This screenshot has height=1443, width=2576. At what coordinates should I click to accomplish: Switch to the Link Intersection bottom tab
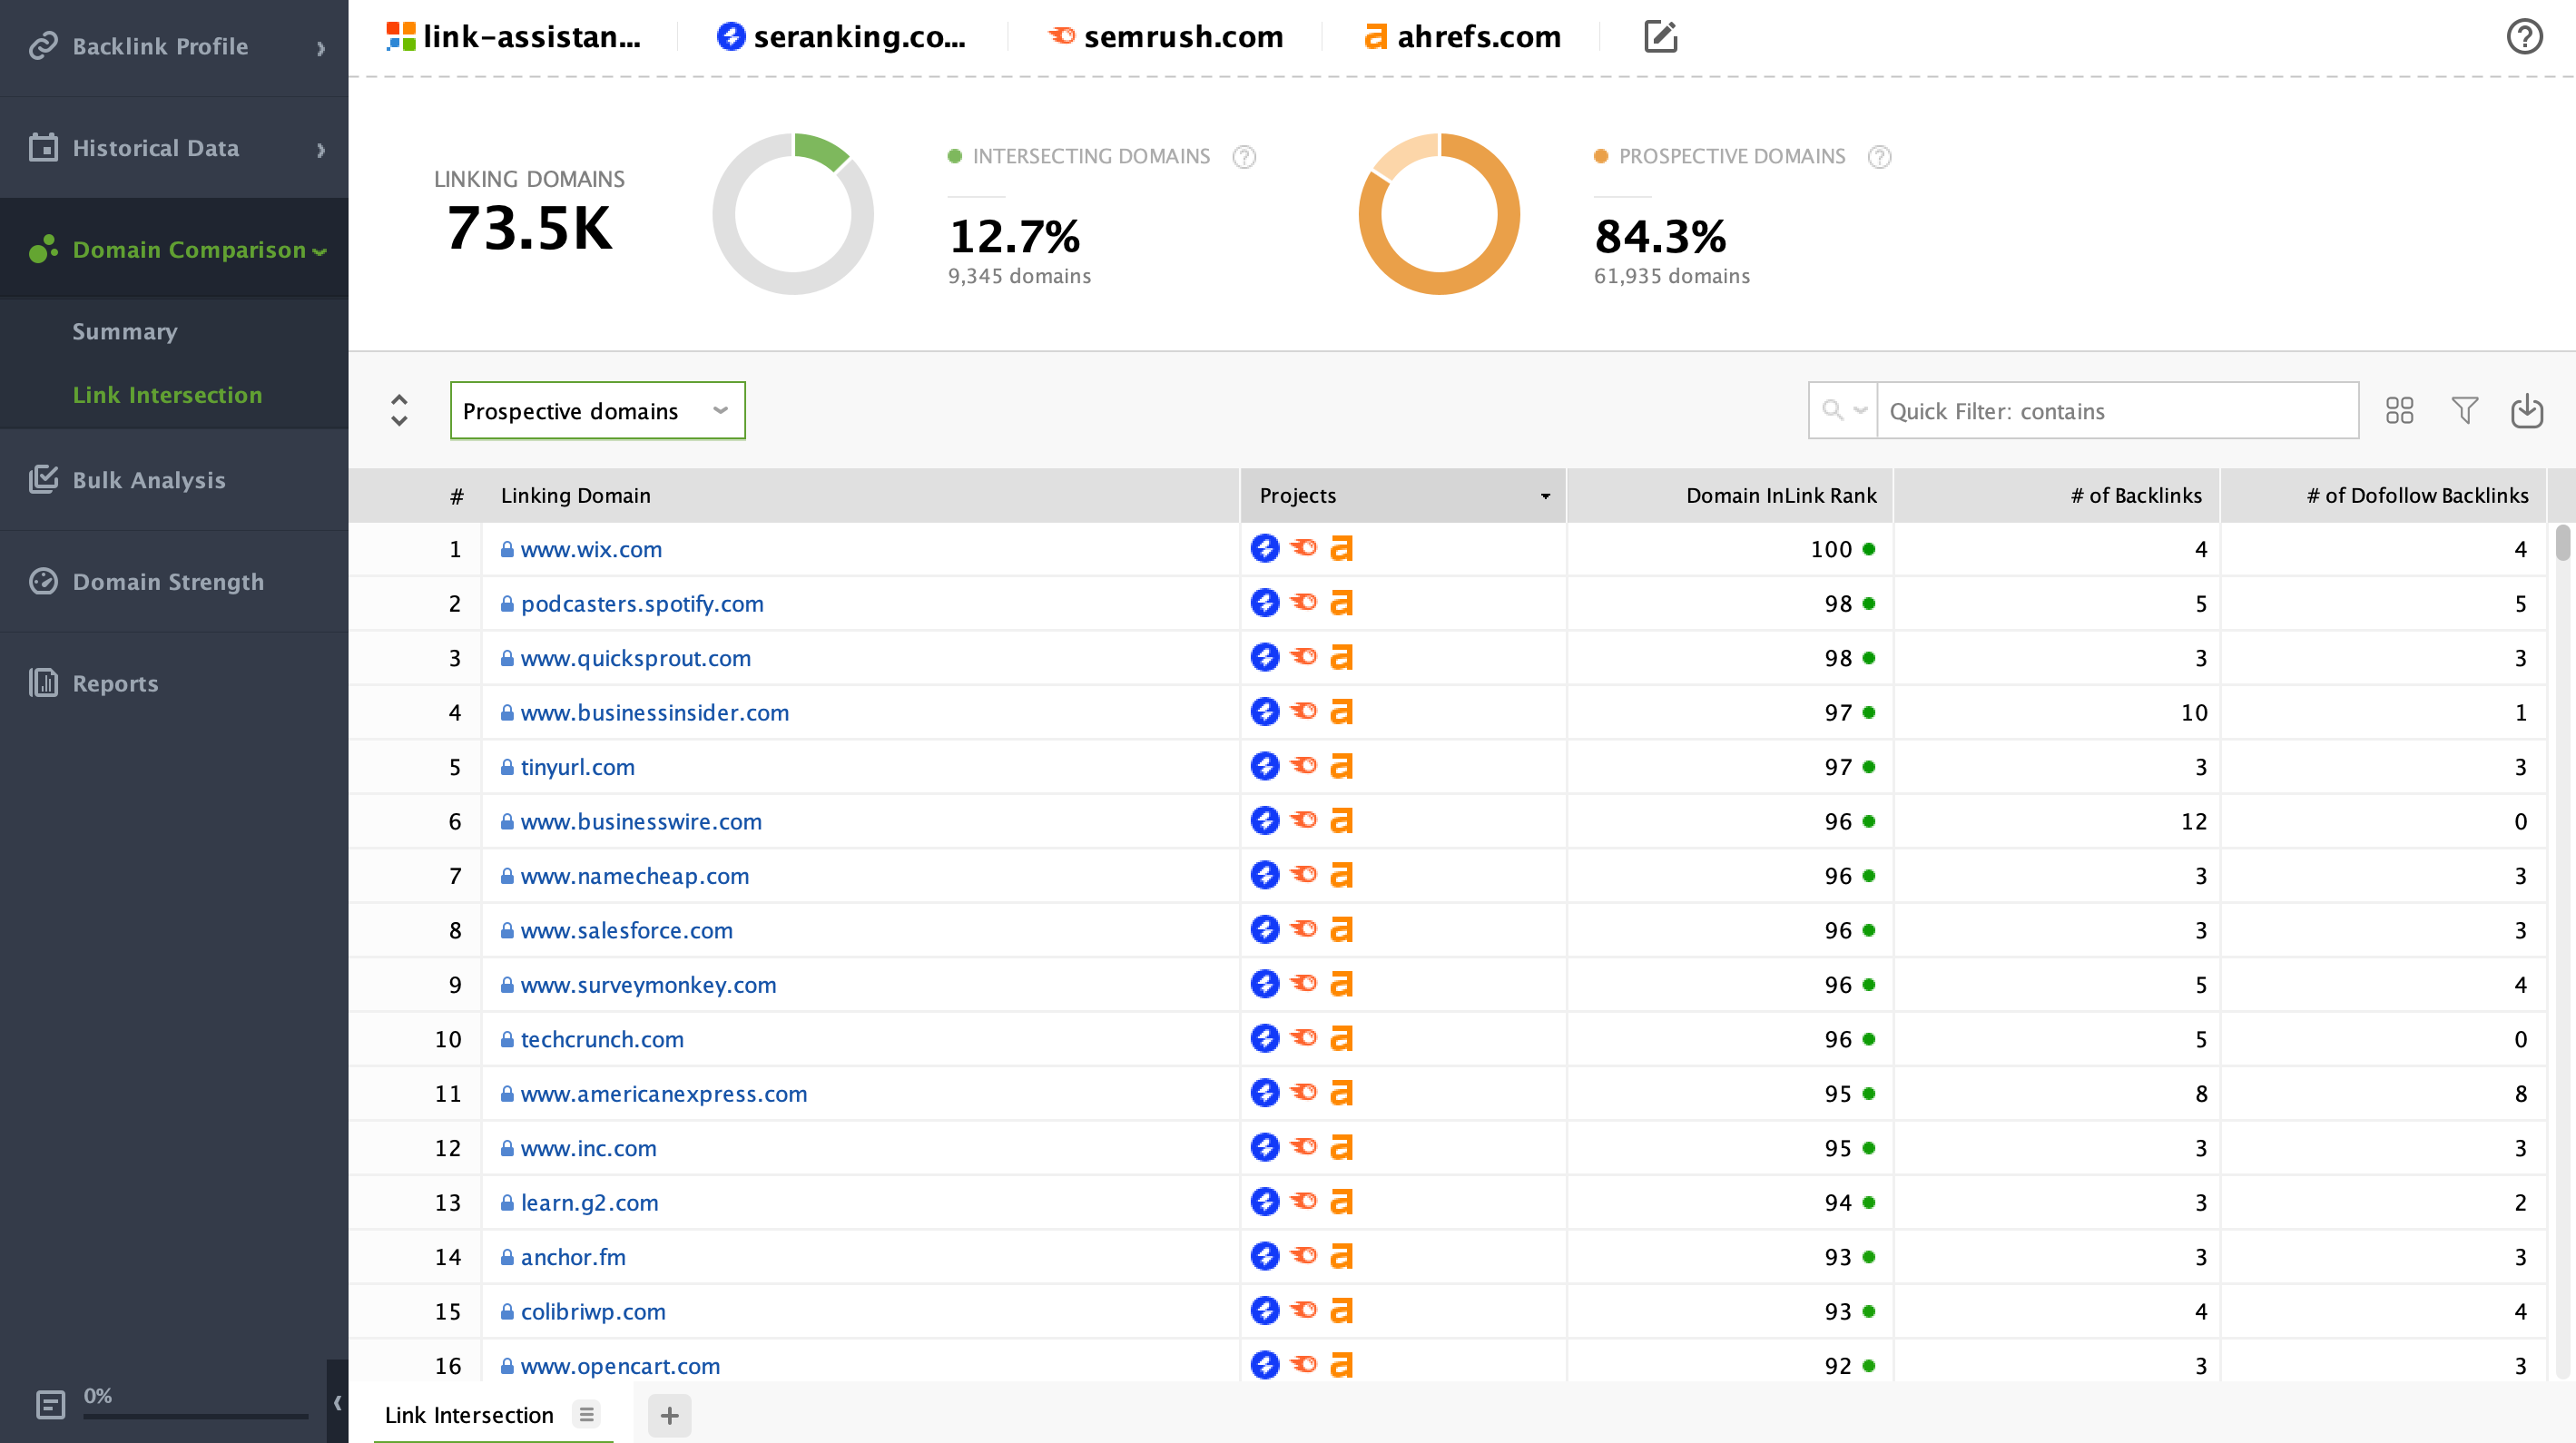tap(469, 1414)
